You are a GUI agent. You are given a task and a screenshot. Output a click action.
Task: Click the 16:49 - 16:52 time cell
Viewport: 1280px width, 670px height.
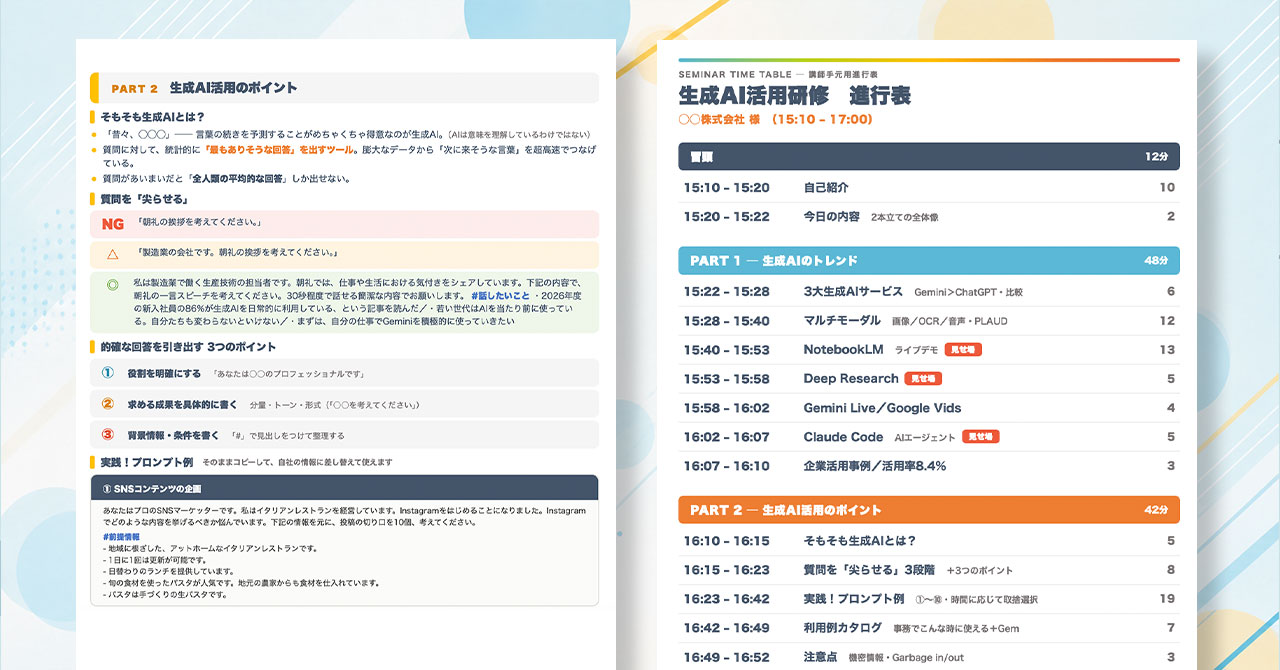click(x=726, y=657)
